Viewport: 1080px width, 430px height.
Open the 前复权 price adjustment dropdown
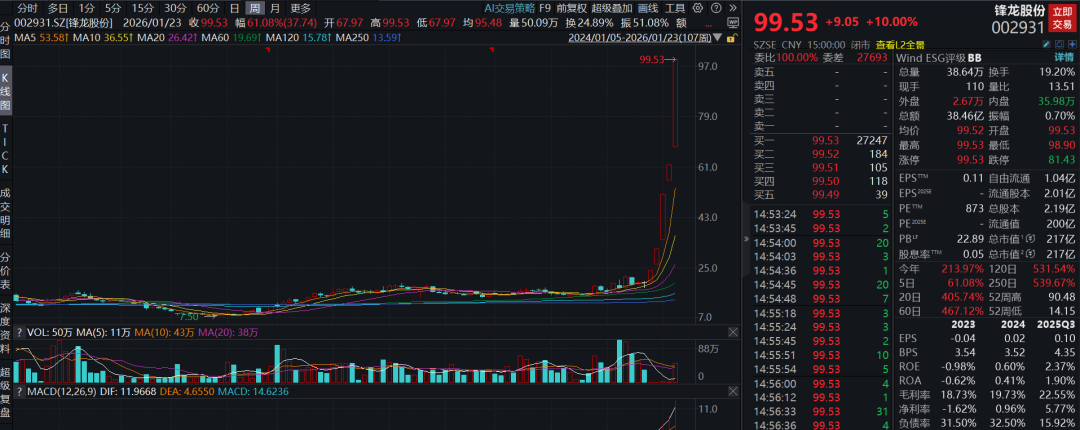572,7
